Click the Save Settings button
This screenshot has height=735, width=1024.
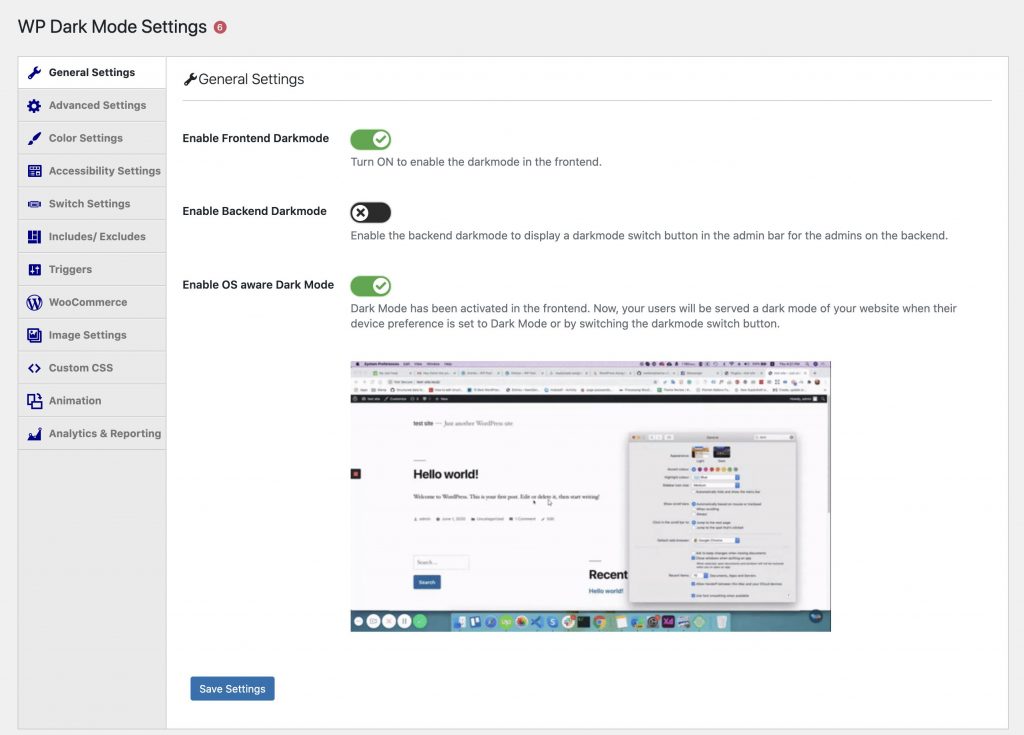(x=232, y=689)
